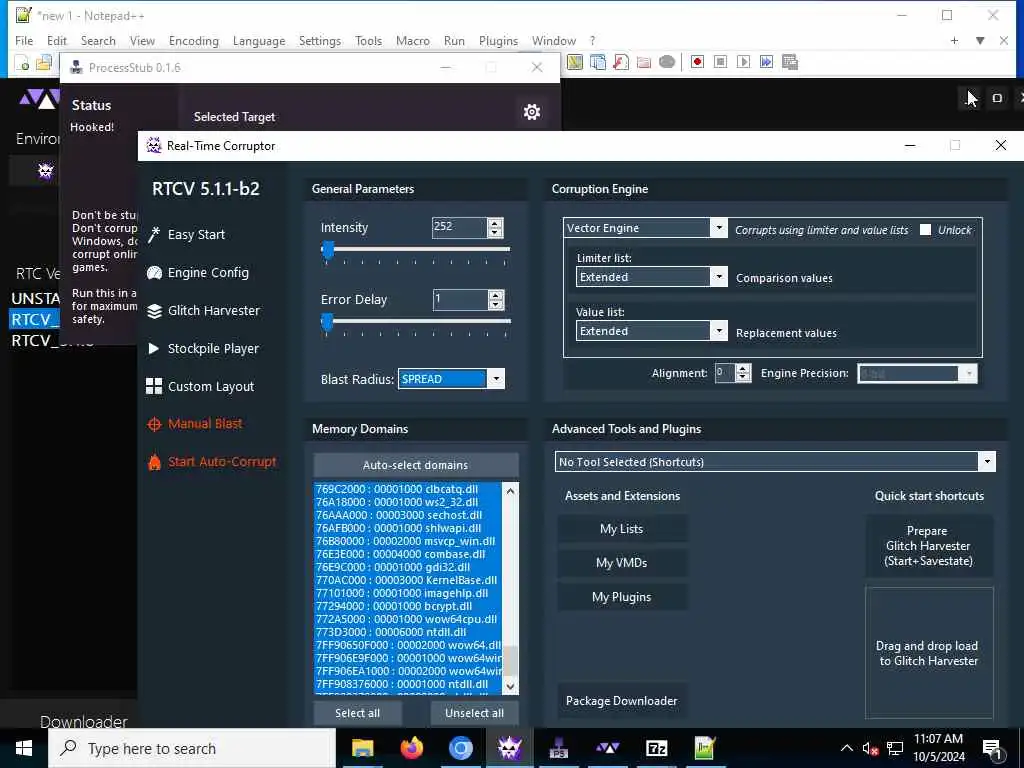The image size is (1024, 768).
Task: Click Error Delay slider handle
Action: coord(327,322)
